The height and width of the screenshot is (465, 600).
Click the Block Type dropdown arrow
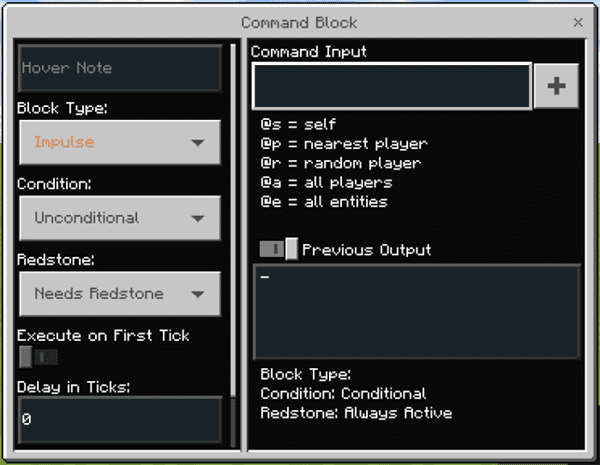(198, 143)
